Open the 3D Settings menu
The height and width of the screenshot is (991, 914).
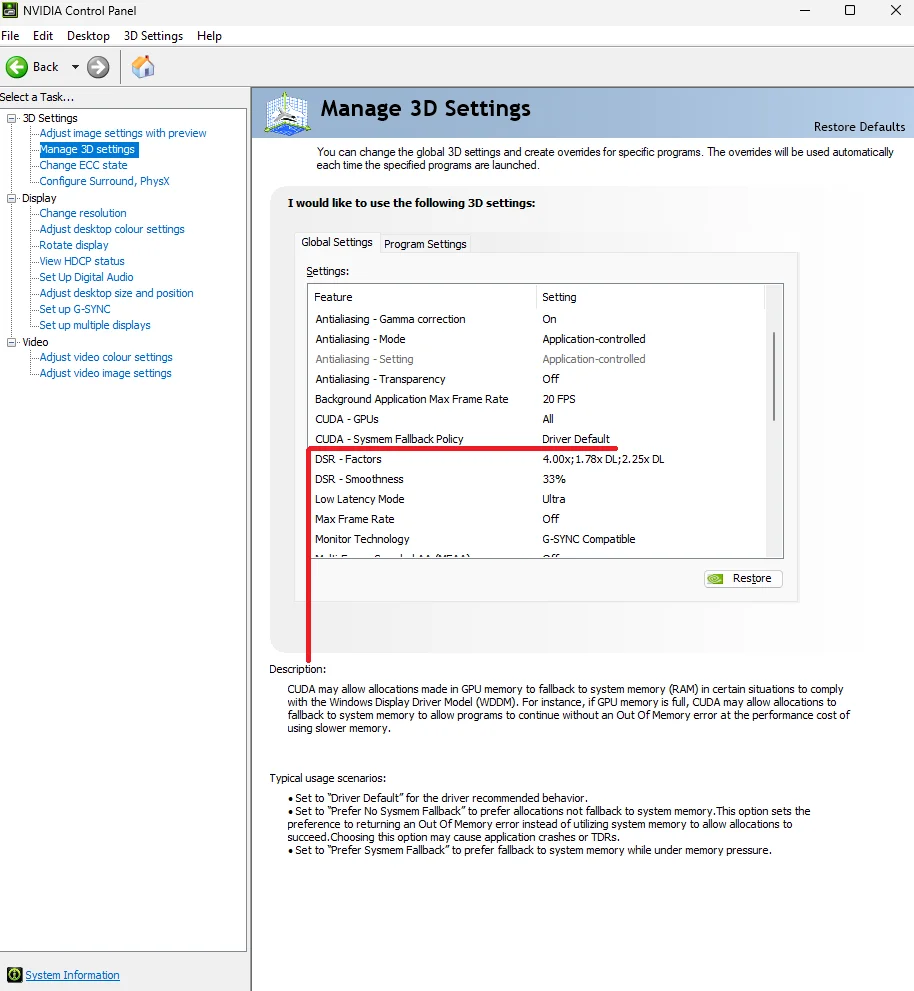(x=154, y=36)
